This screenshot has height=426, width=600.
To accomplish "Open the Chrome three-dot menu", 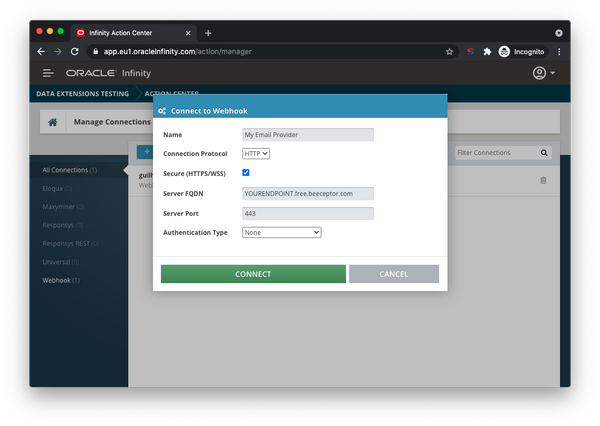I will pyautogui.click(x=559, y=52).
